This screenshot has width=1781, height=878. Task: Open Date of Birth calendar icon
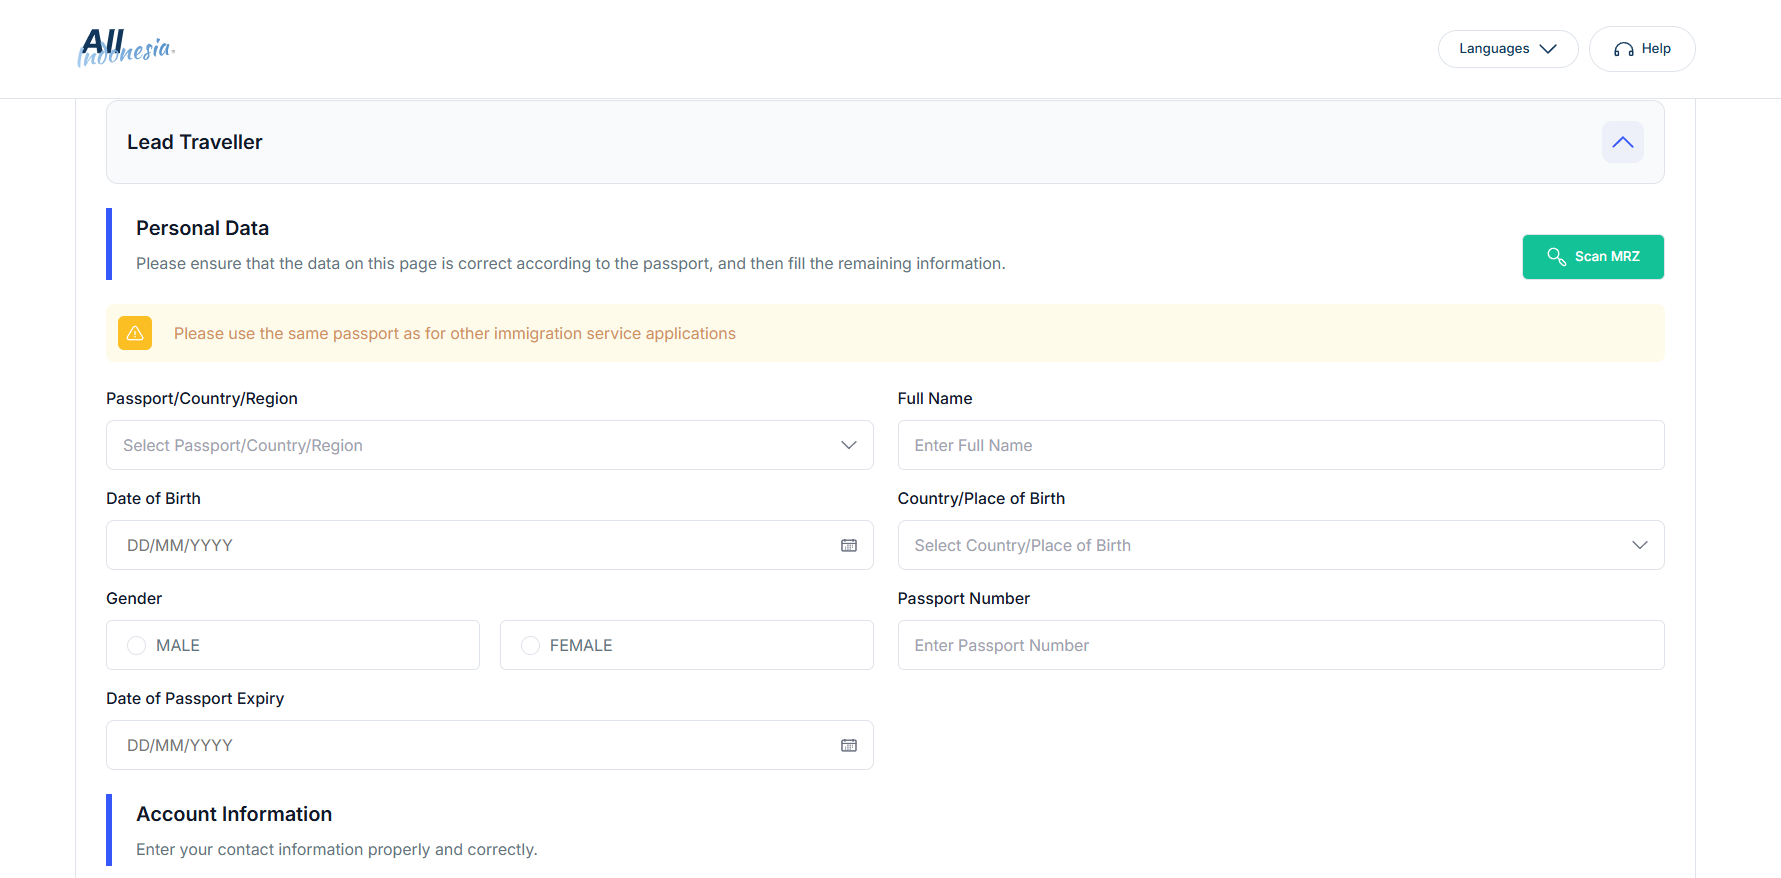[848, 545]
